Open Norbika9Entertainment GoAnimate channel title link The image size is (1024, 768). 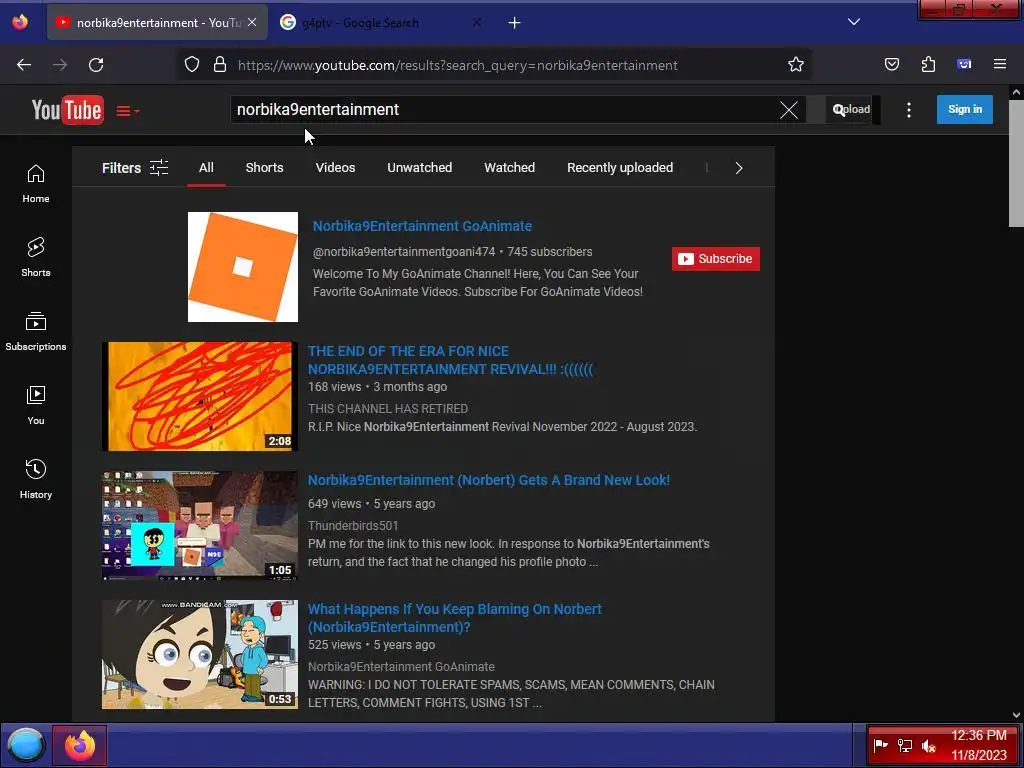pyautogui.click(x=422, y=226)
